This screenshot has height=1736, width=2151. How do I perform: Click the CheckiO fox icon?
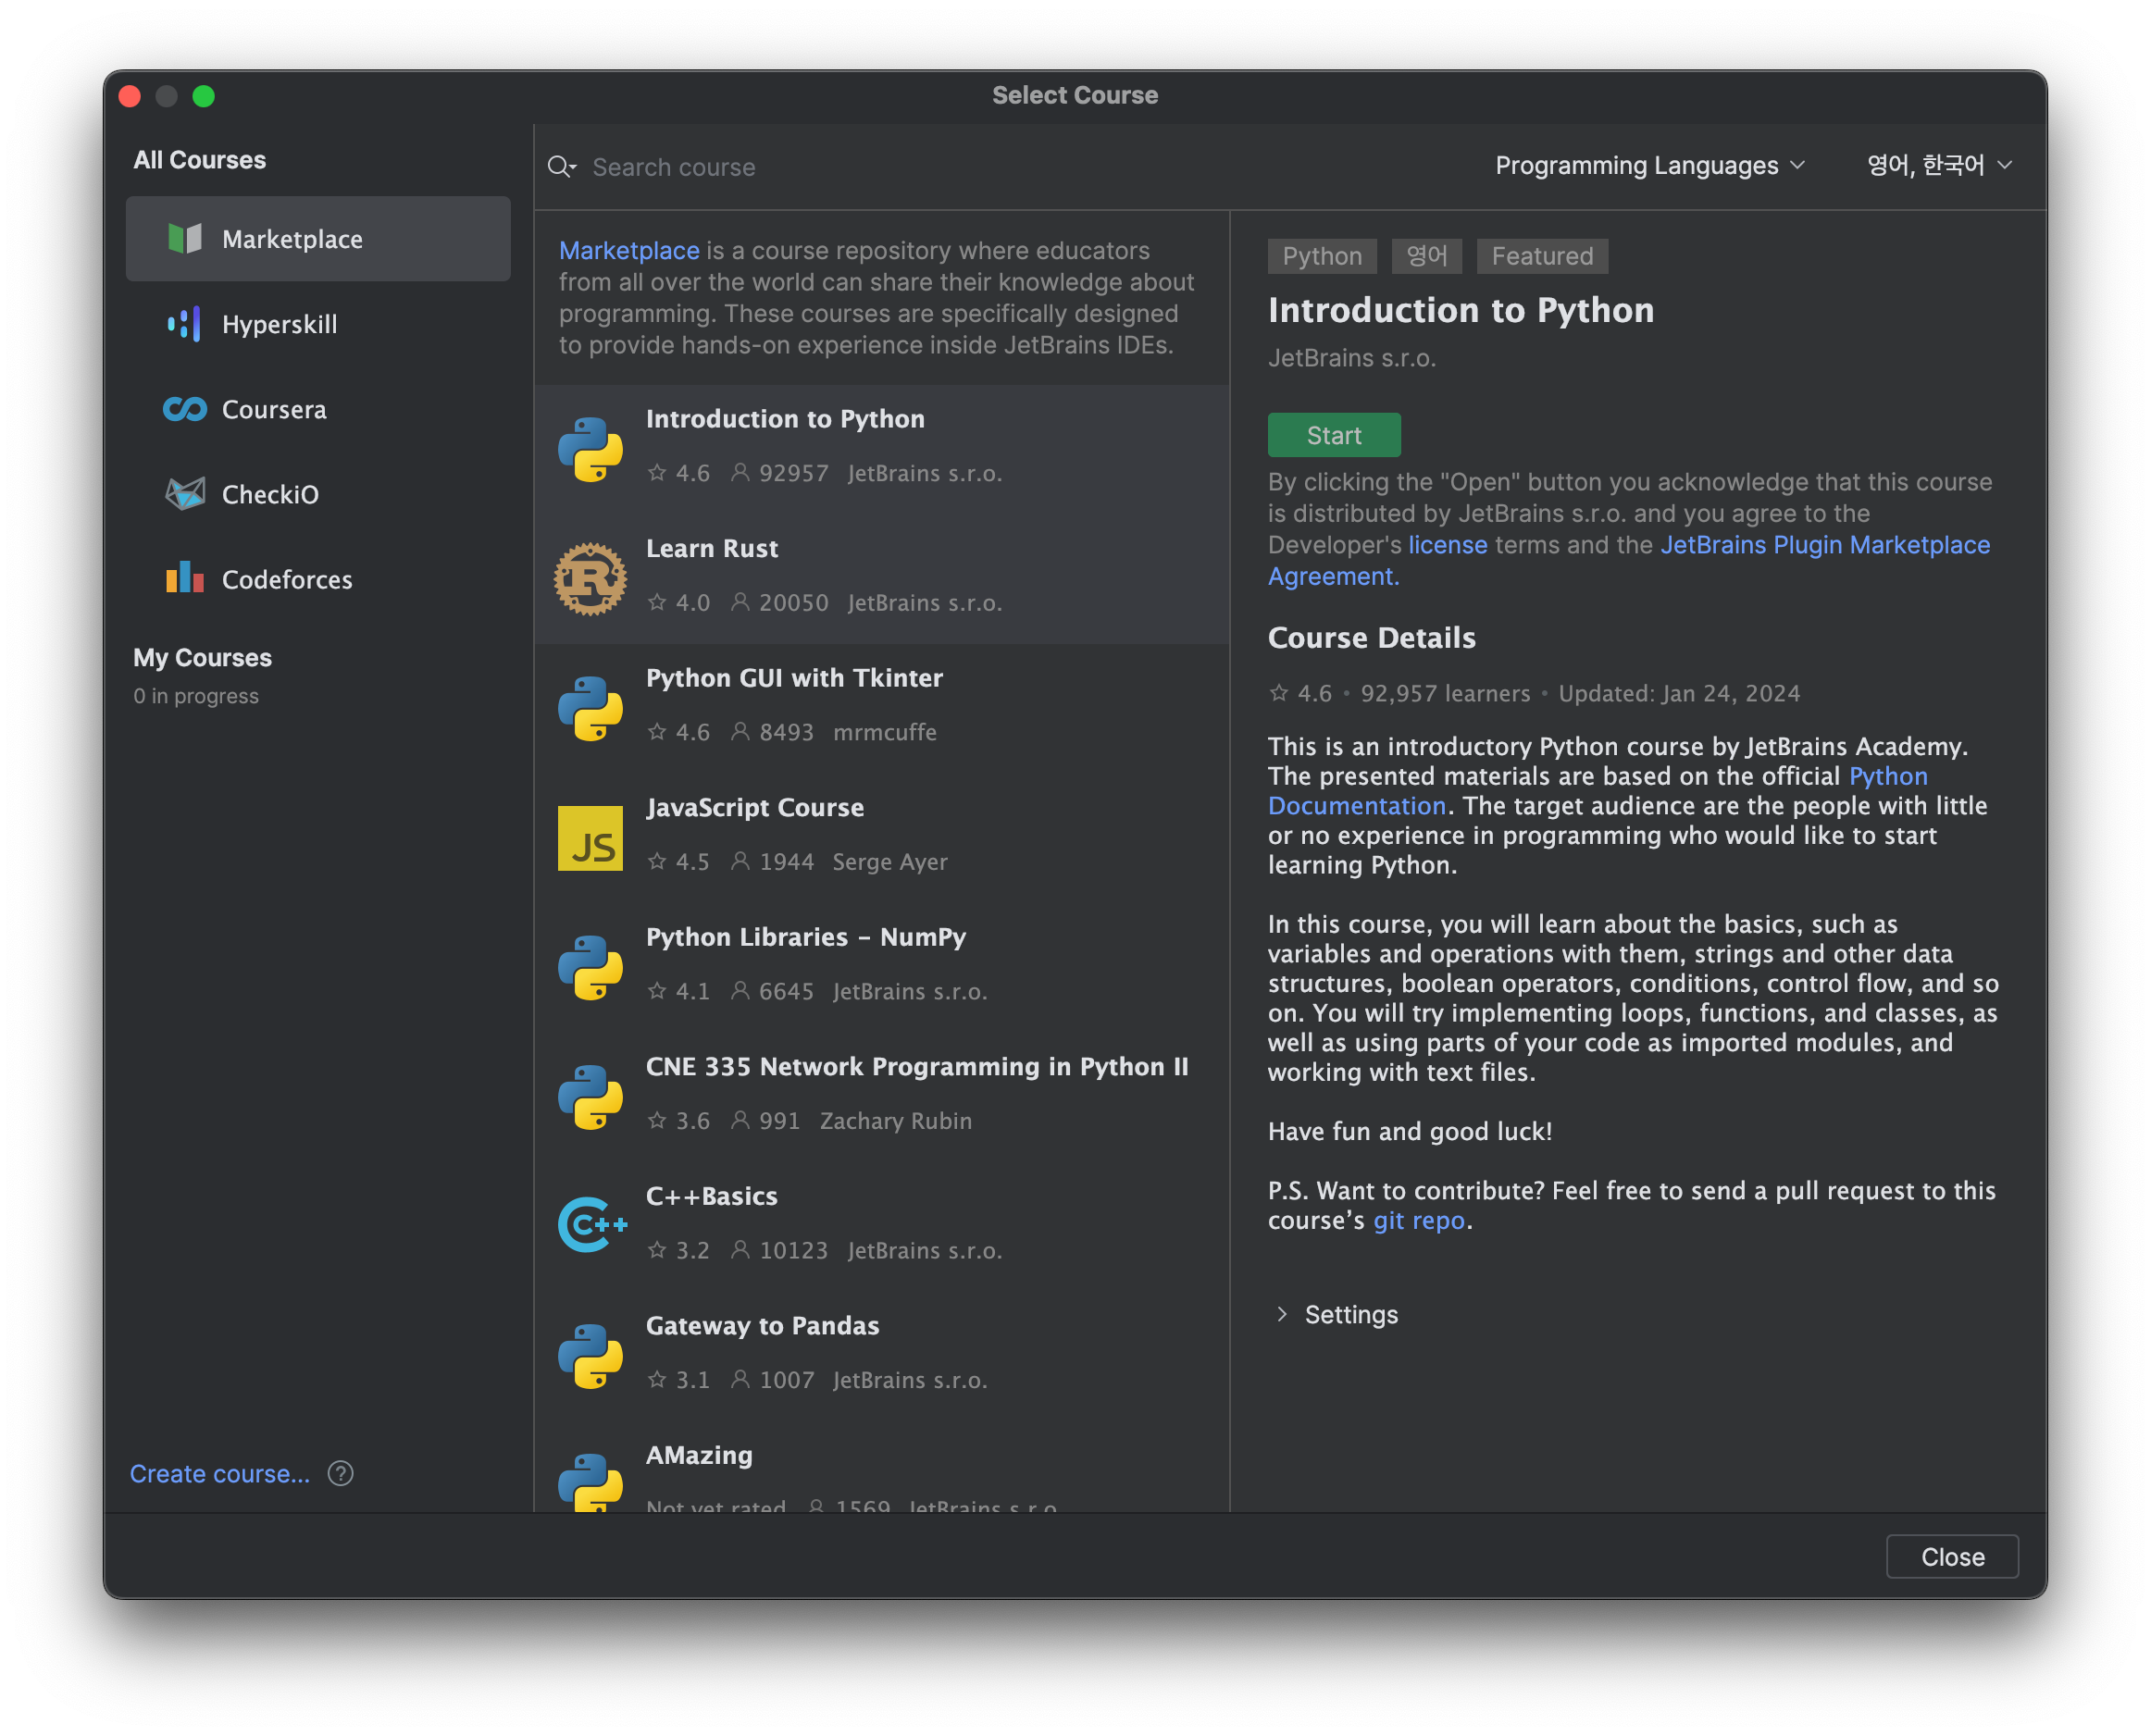(x=185, y=494)
